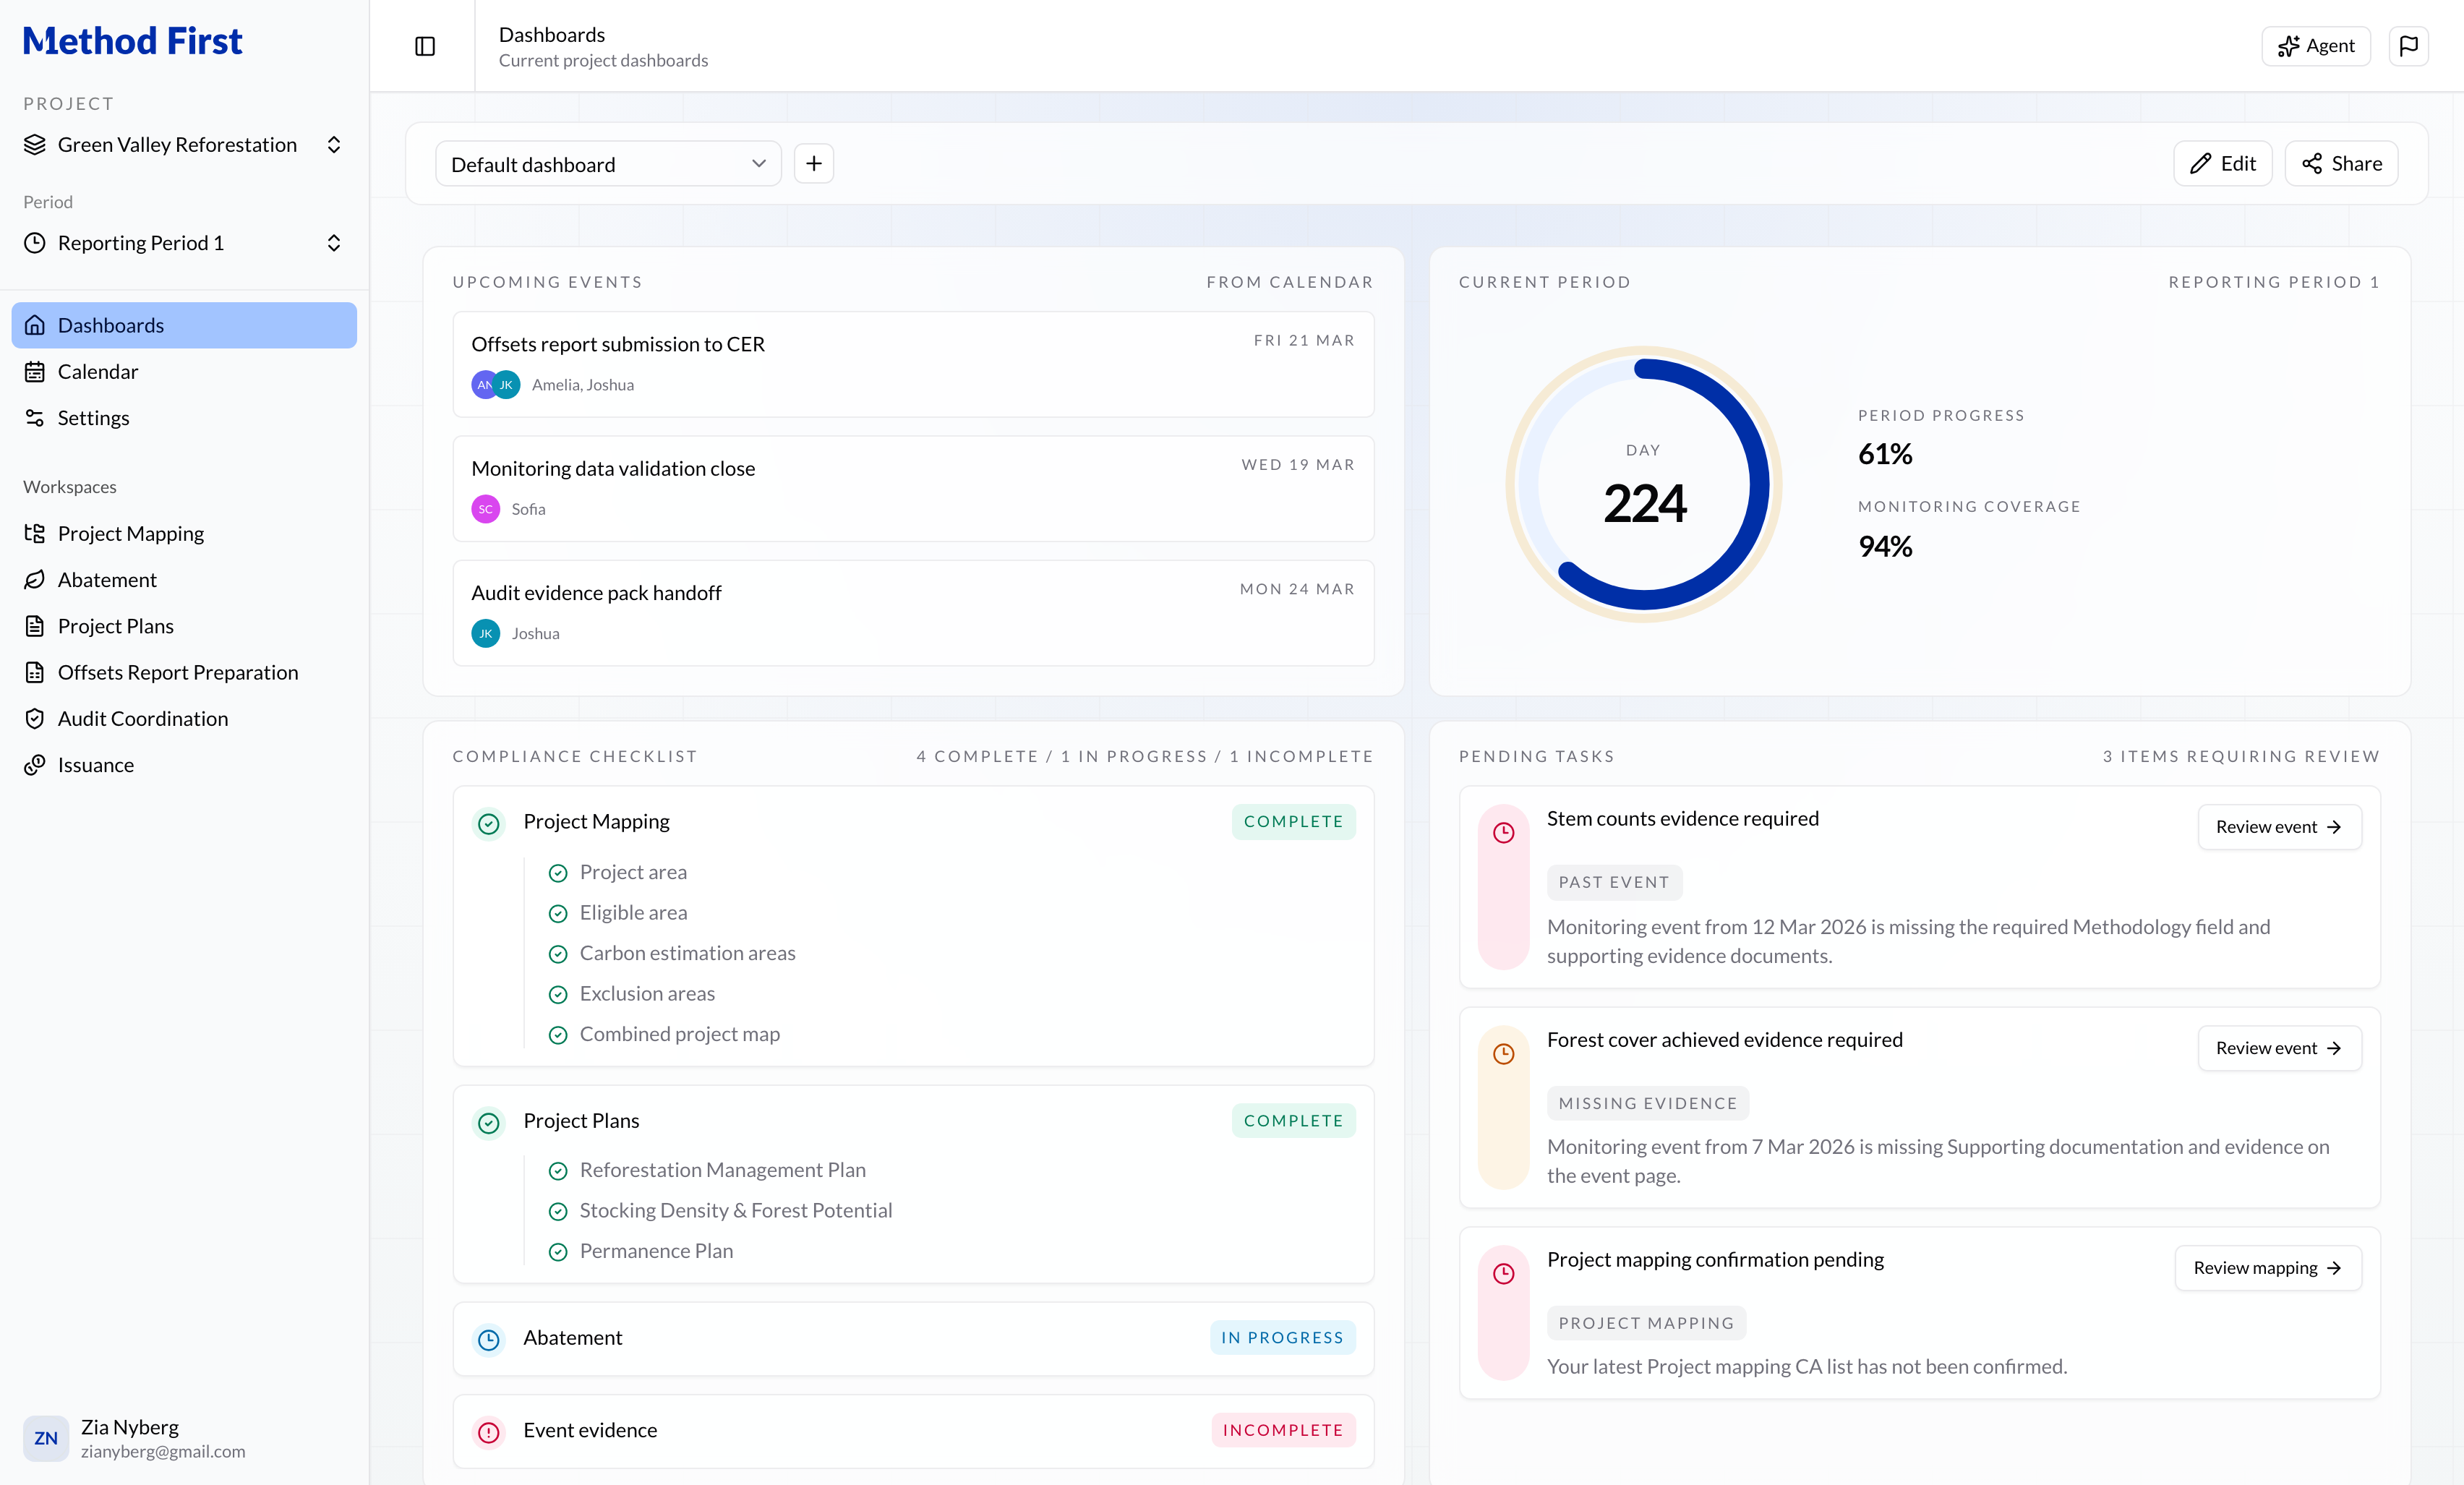Screen dimensions: 2464x1485
Task: Expand the Event evidence checklist row
Action: [913, 1431]
